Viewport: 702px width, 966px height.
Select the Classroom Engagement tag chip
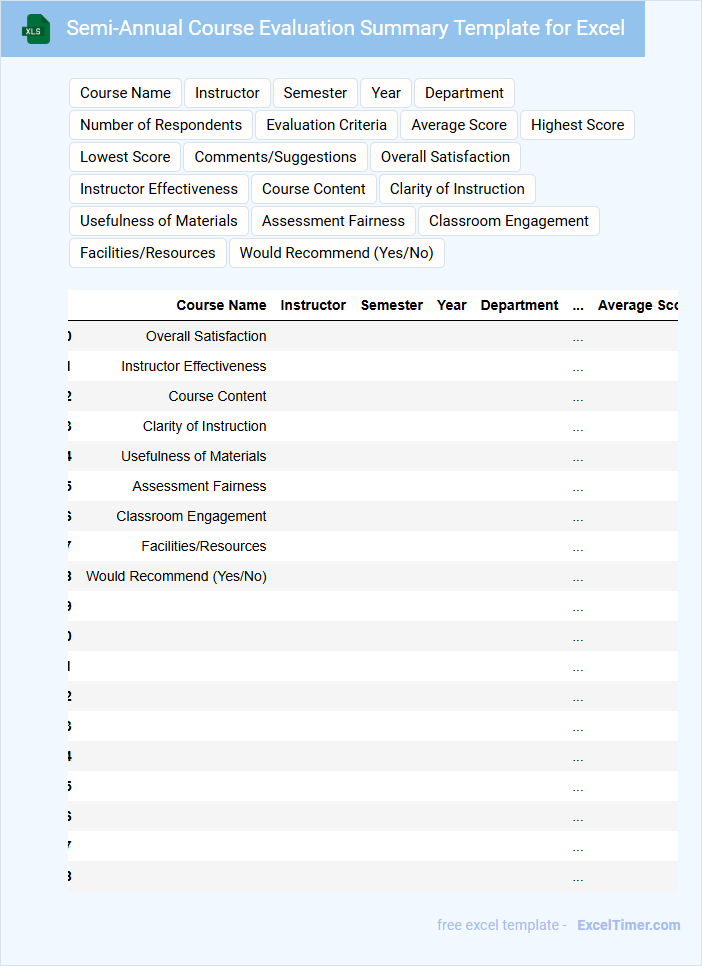pyautogui.click(x=508, y=221)
